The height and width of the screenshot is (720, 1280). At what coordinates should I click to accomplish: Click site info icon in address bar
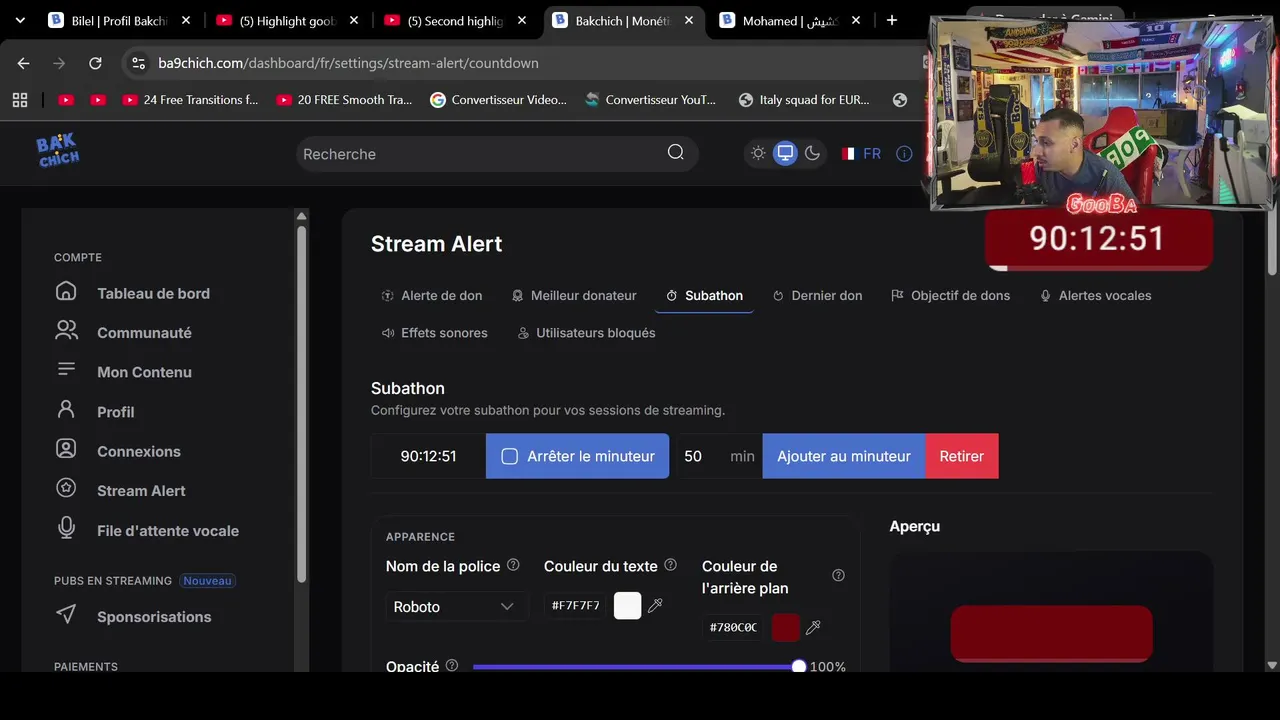point(139,63)
